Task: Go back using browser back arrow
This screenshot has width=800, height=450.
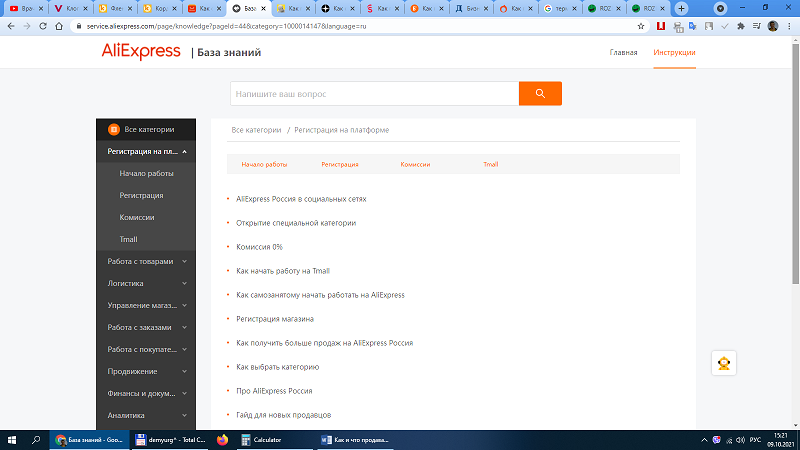Action: [11, 26]
